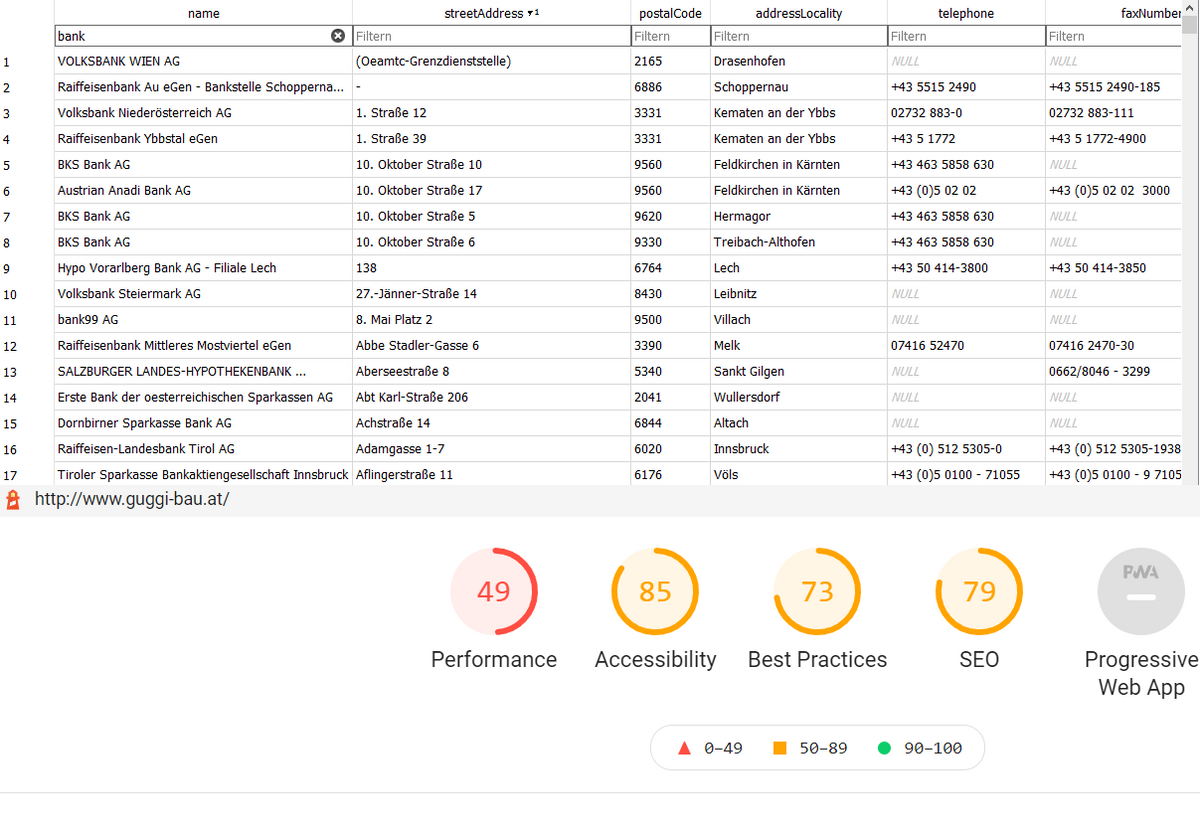Select the '27.-Jänner-Straße 14' cell
Viewport: 1200px width, 823px height.
pyautogui.click(x=491, y=294)
